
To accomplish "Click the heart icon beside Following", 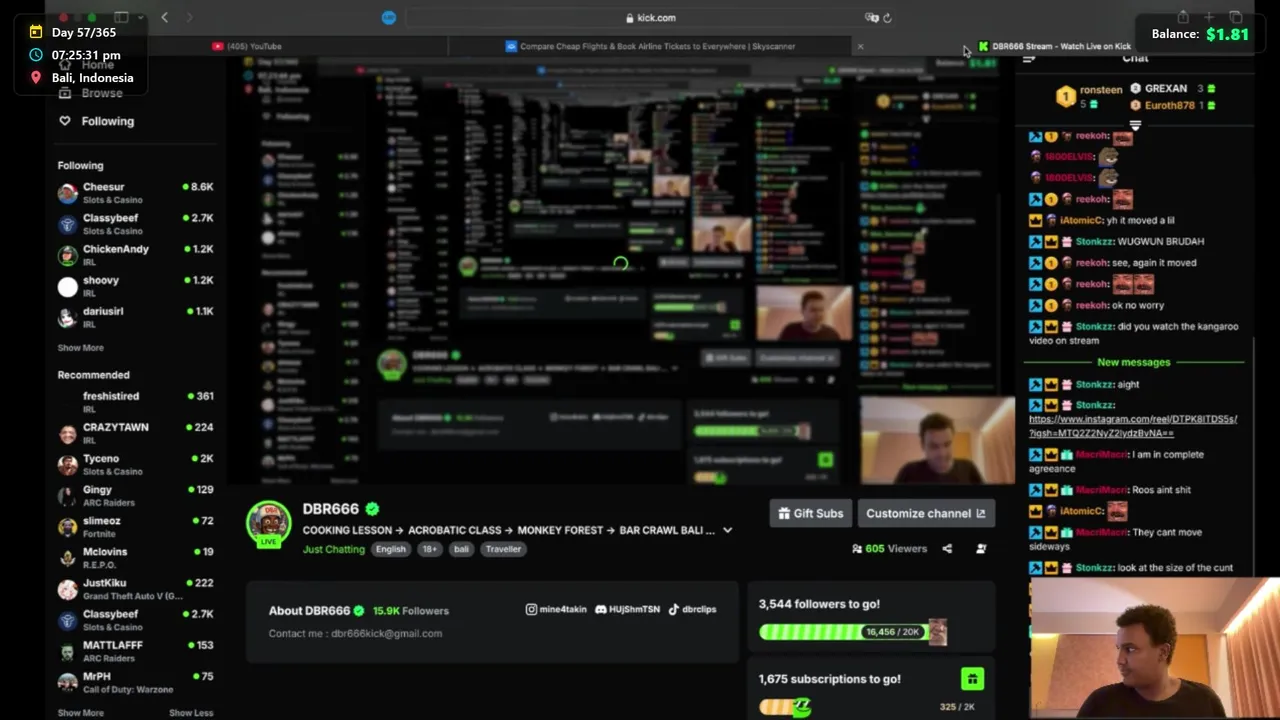I will (65, 121).
